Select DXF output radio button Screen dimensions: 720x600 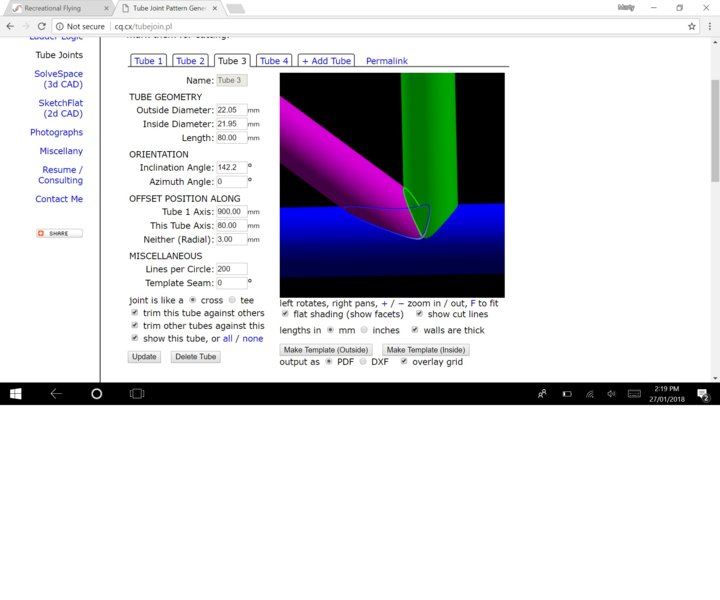tap(363, 361)
